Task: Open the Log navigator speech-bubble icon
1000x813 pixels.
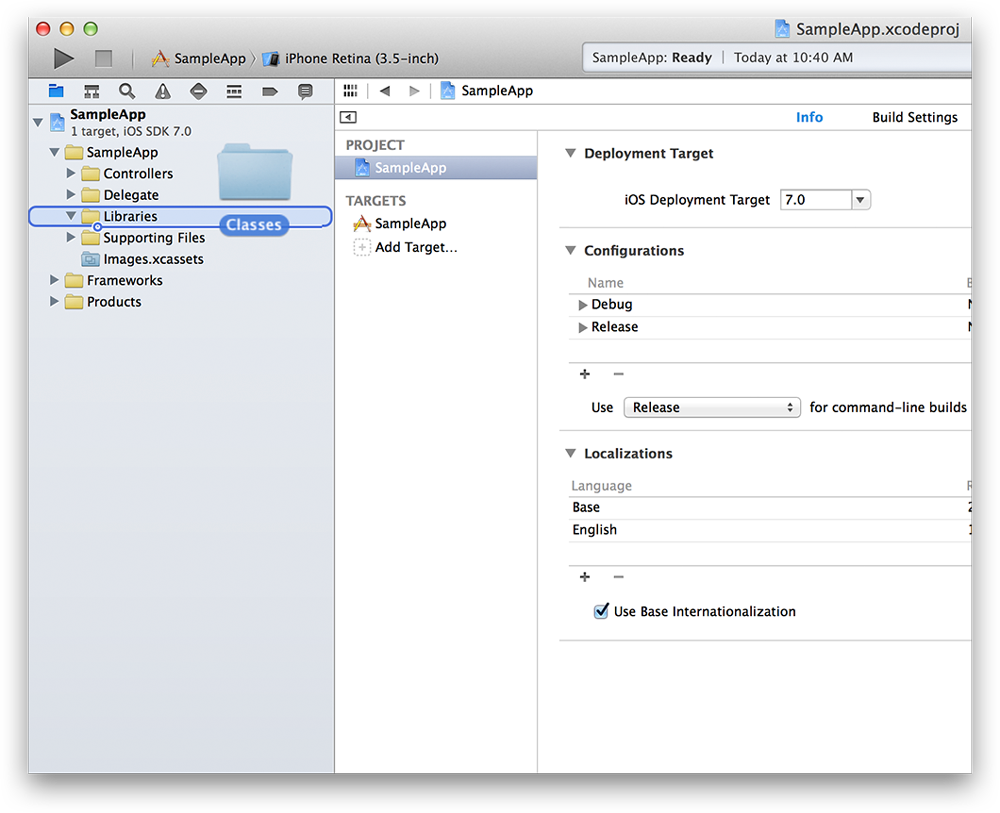Action: 305,91
